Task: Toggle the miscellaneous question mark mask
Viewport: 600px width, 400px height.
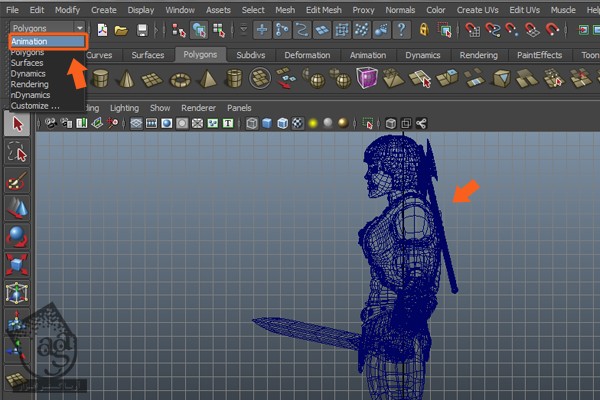Action: pyautogui.click(x=401, y=30)
